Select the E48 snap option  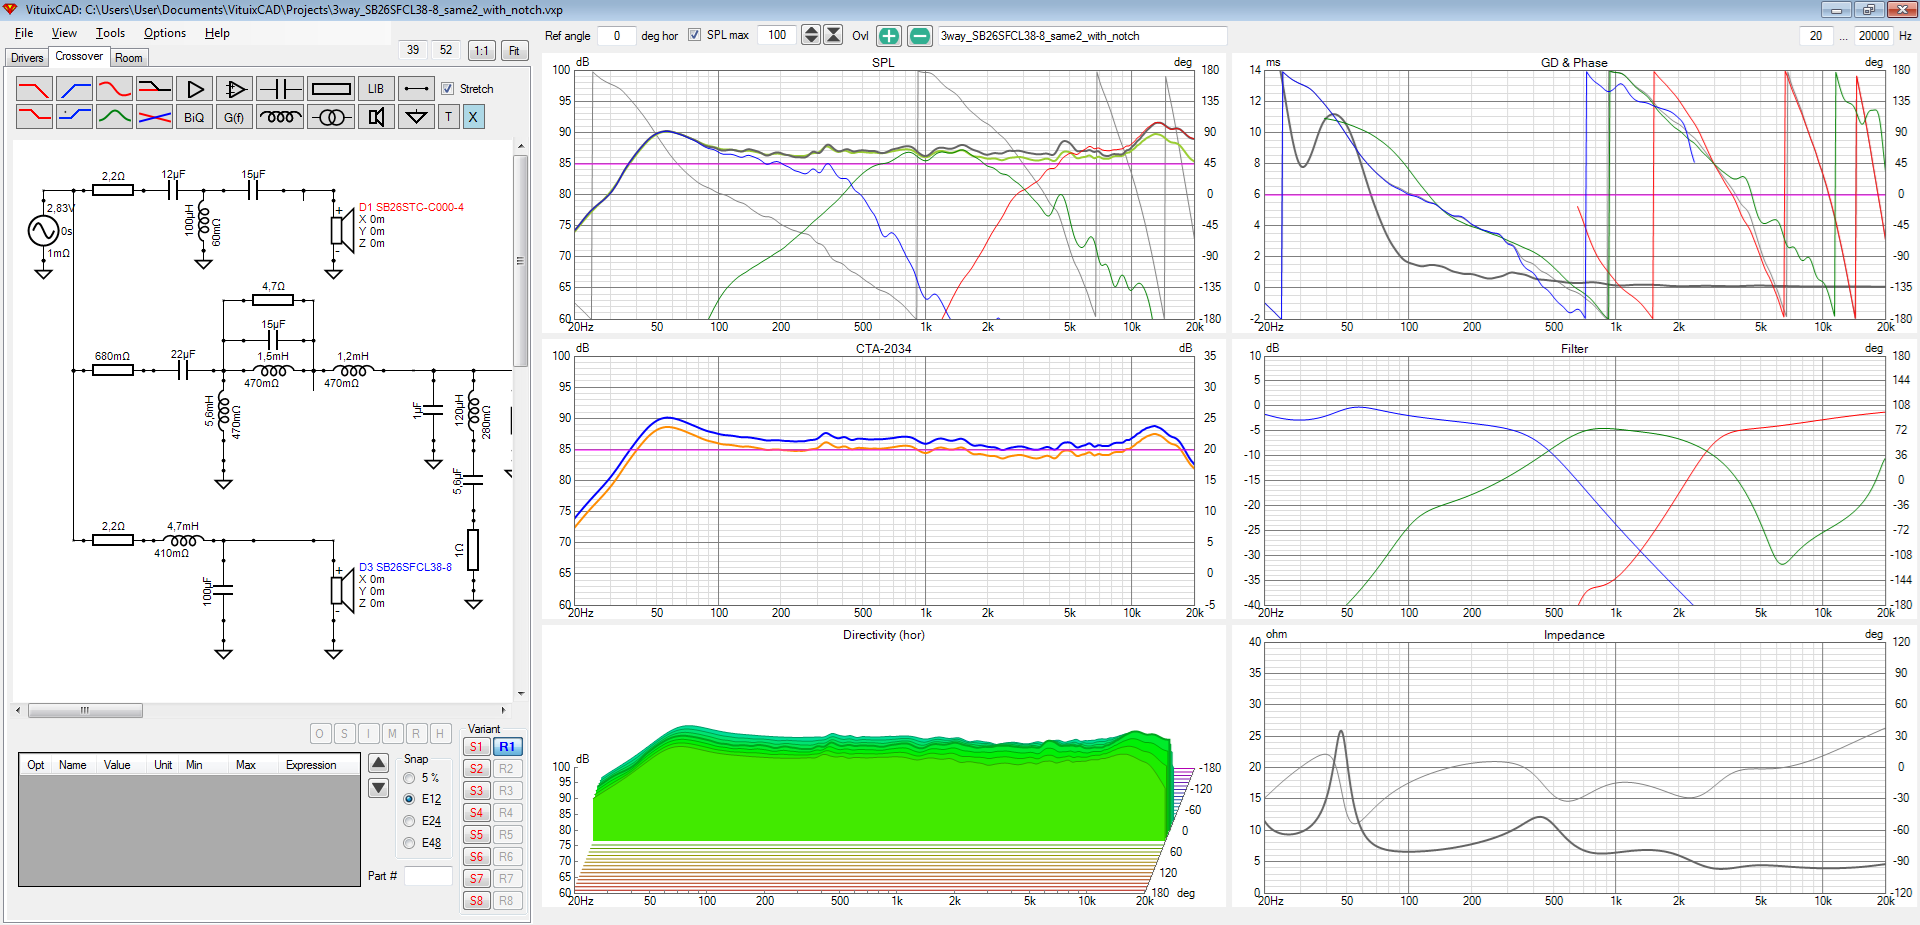tap(409, 843)
